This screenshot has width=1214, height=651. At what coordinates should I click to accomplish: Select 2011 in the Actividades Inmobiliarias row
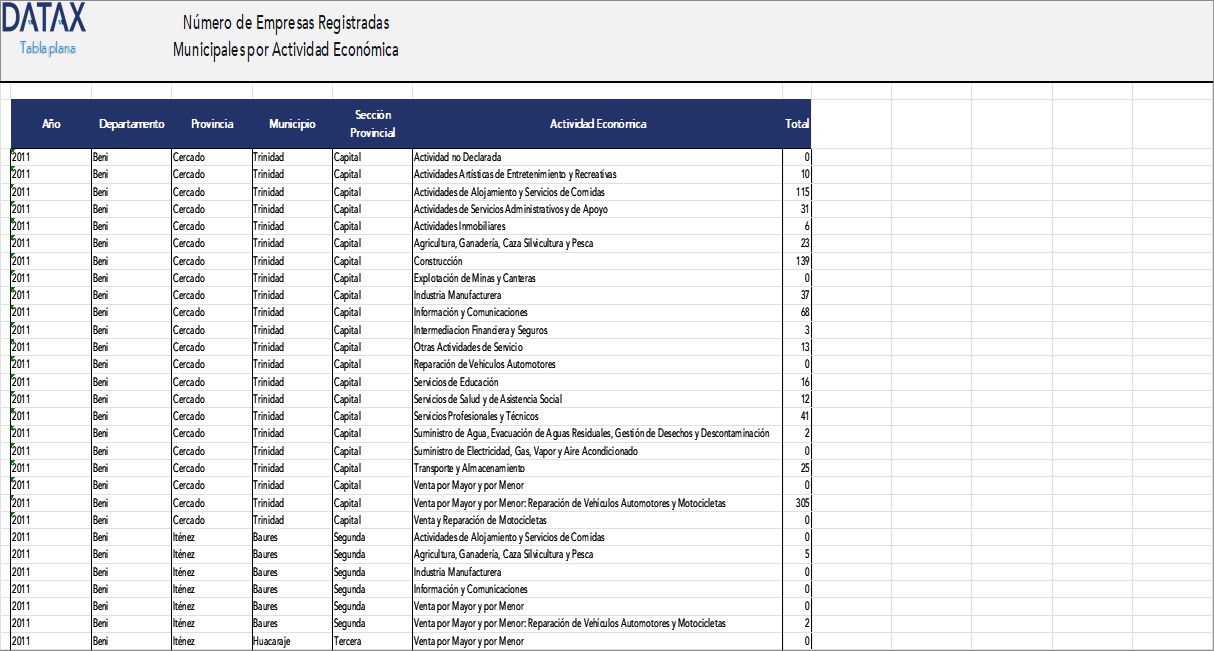click(51, 226)
